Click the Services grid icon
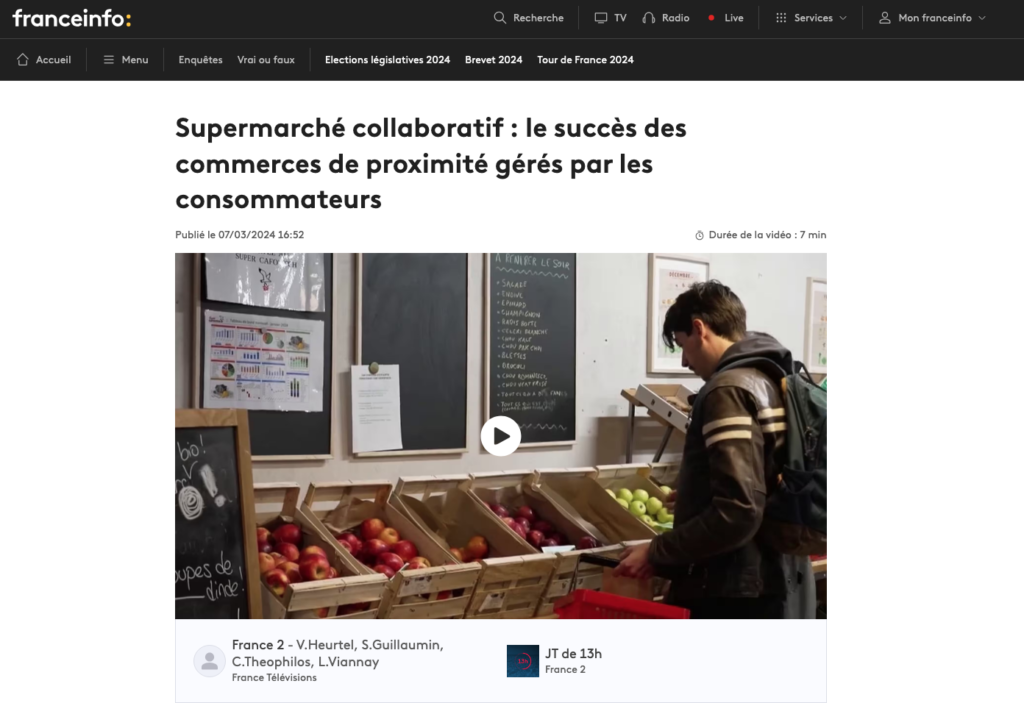This screenshot has width=1024, height=703. coord(781,18)
